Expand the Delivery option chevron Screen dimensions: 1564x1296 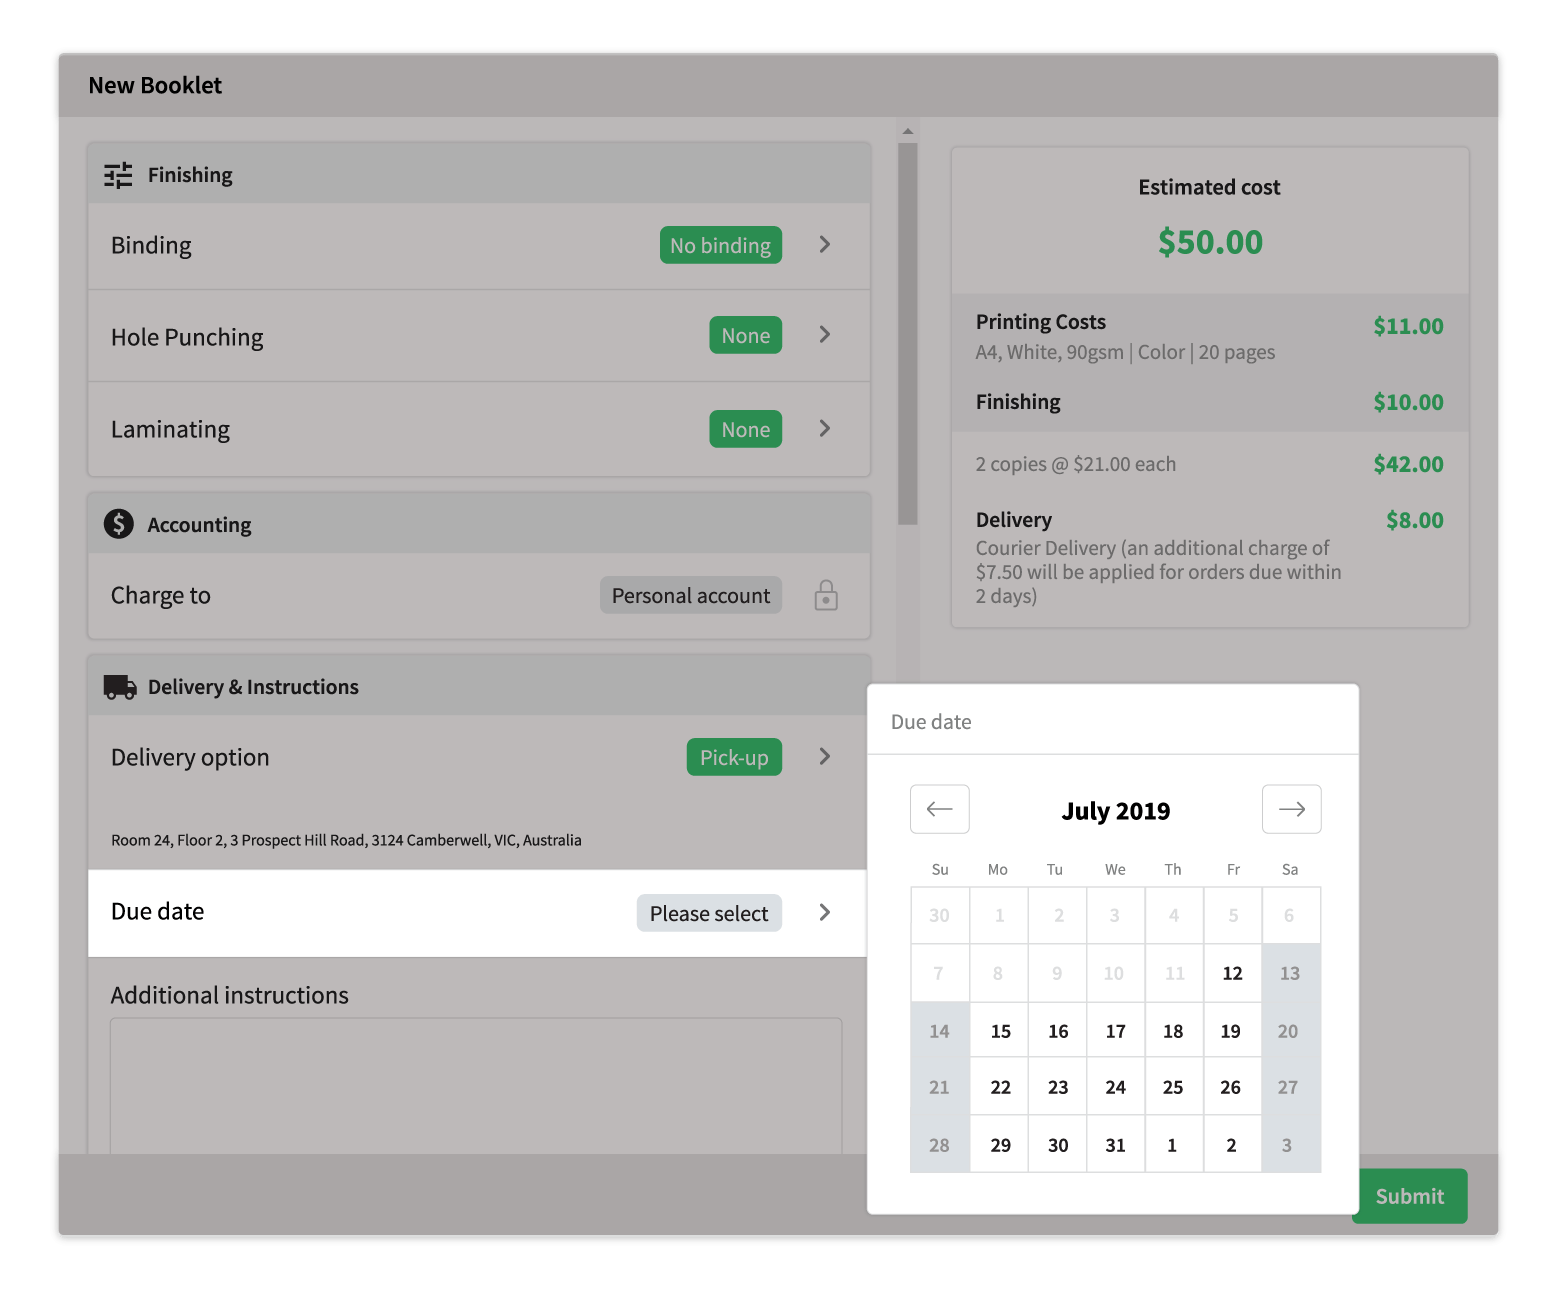(825, 757)
